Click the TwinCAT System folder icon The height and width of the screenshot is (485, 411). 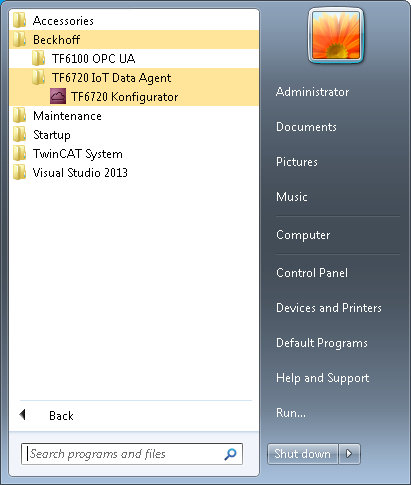click(20, 153)
